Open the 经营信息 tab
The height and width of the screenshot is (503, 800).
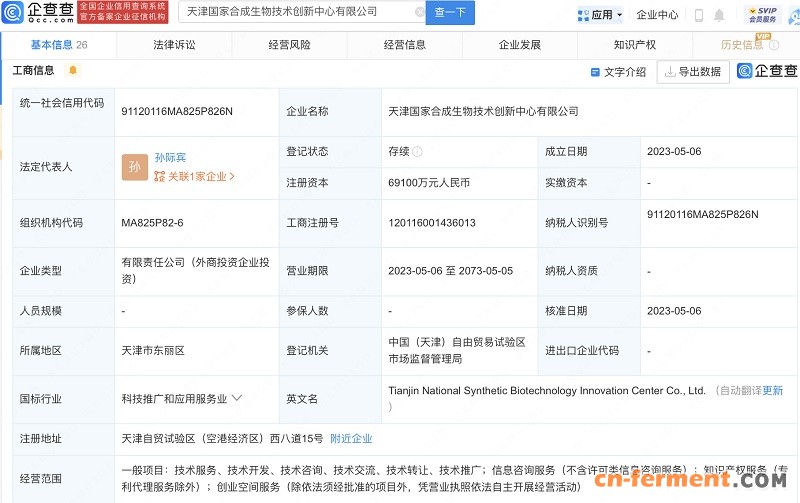tap(405, 45)
